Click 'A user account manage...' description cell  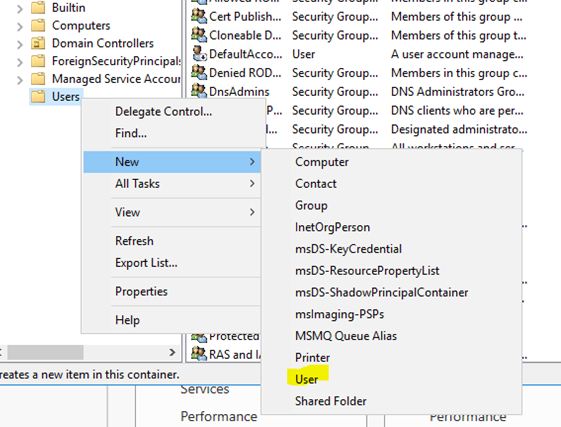pyautogui.click(x=457, y=54)
